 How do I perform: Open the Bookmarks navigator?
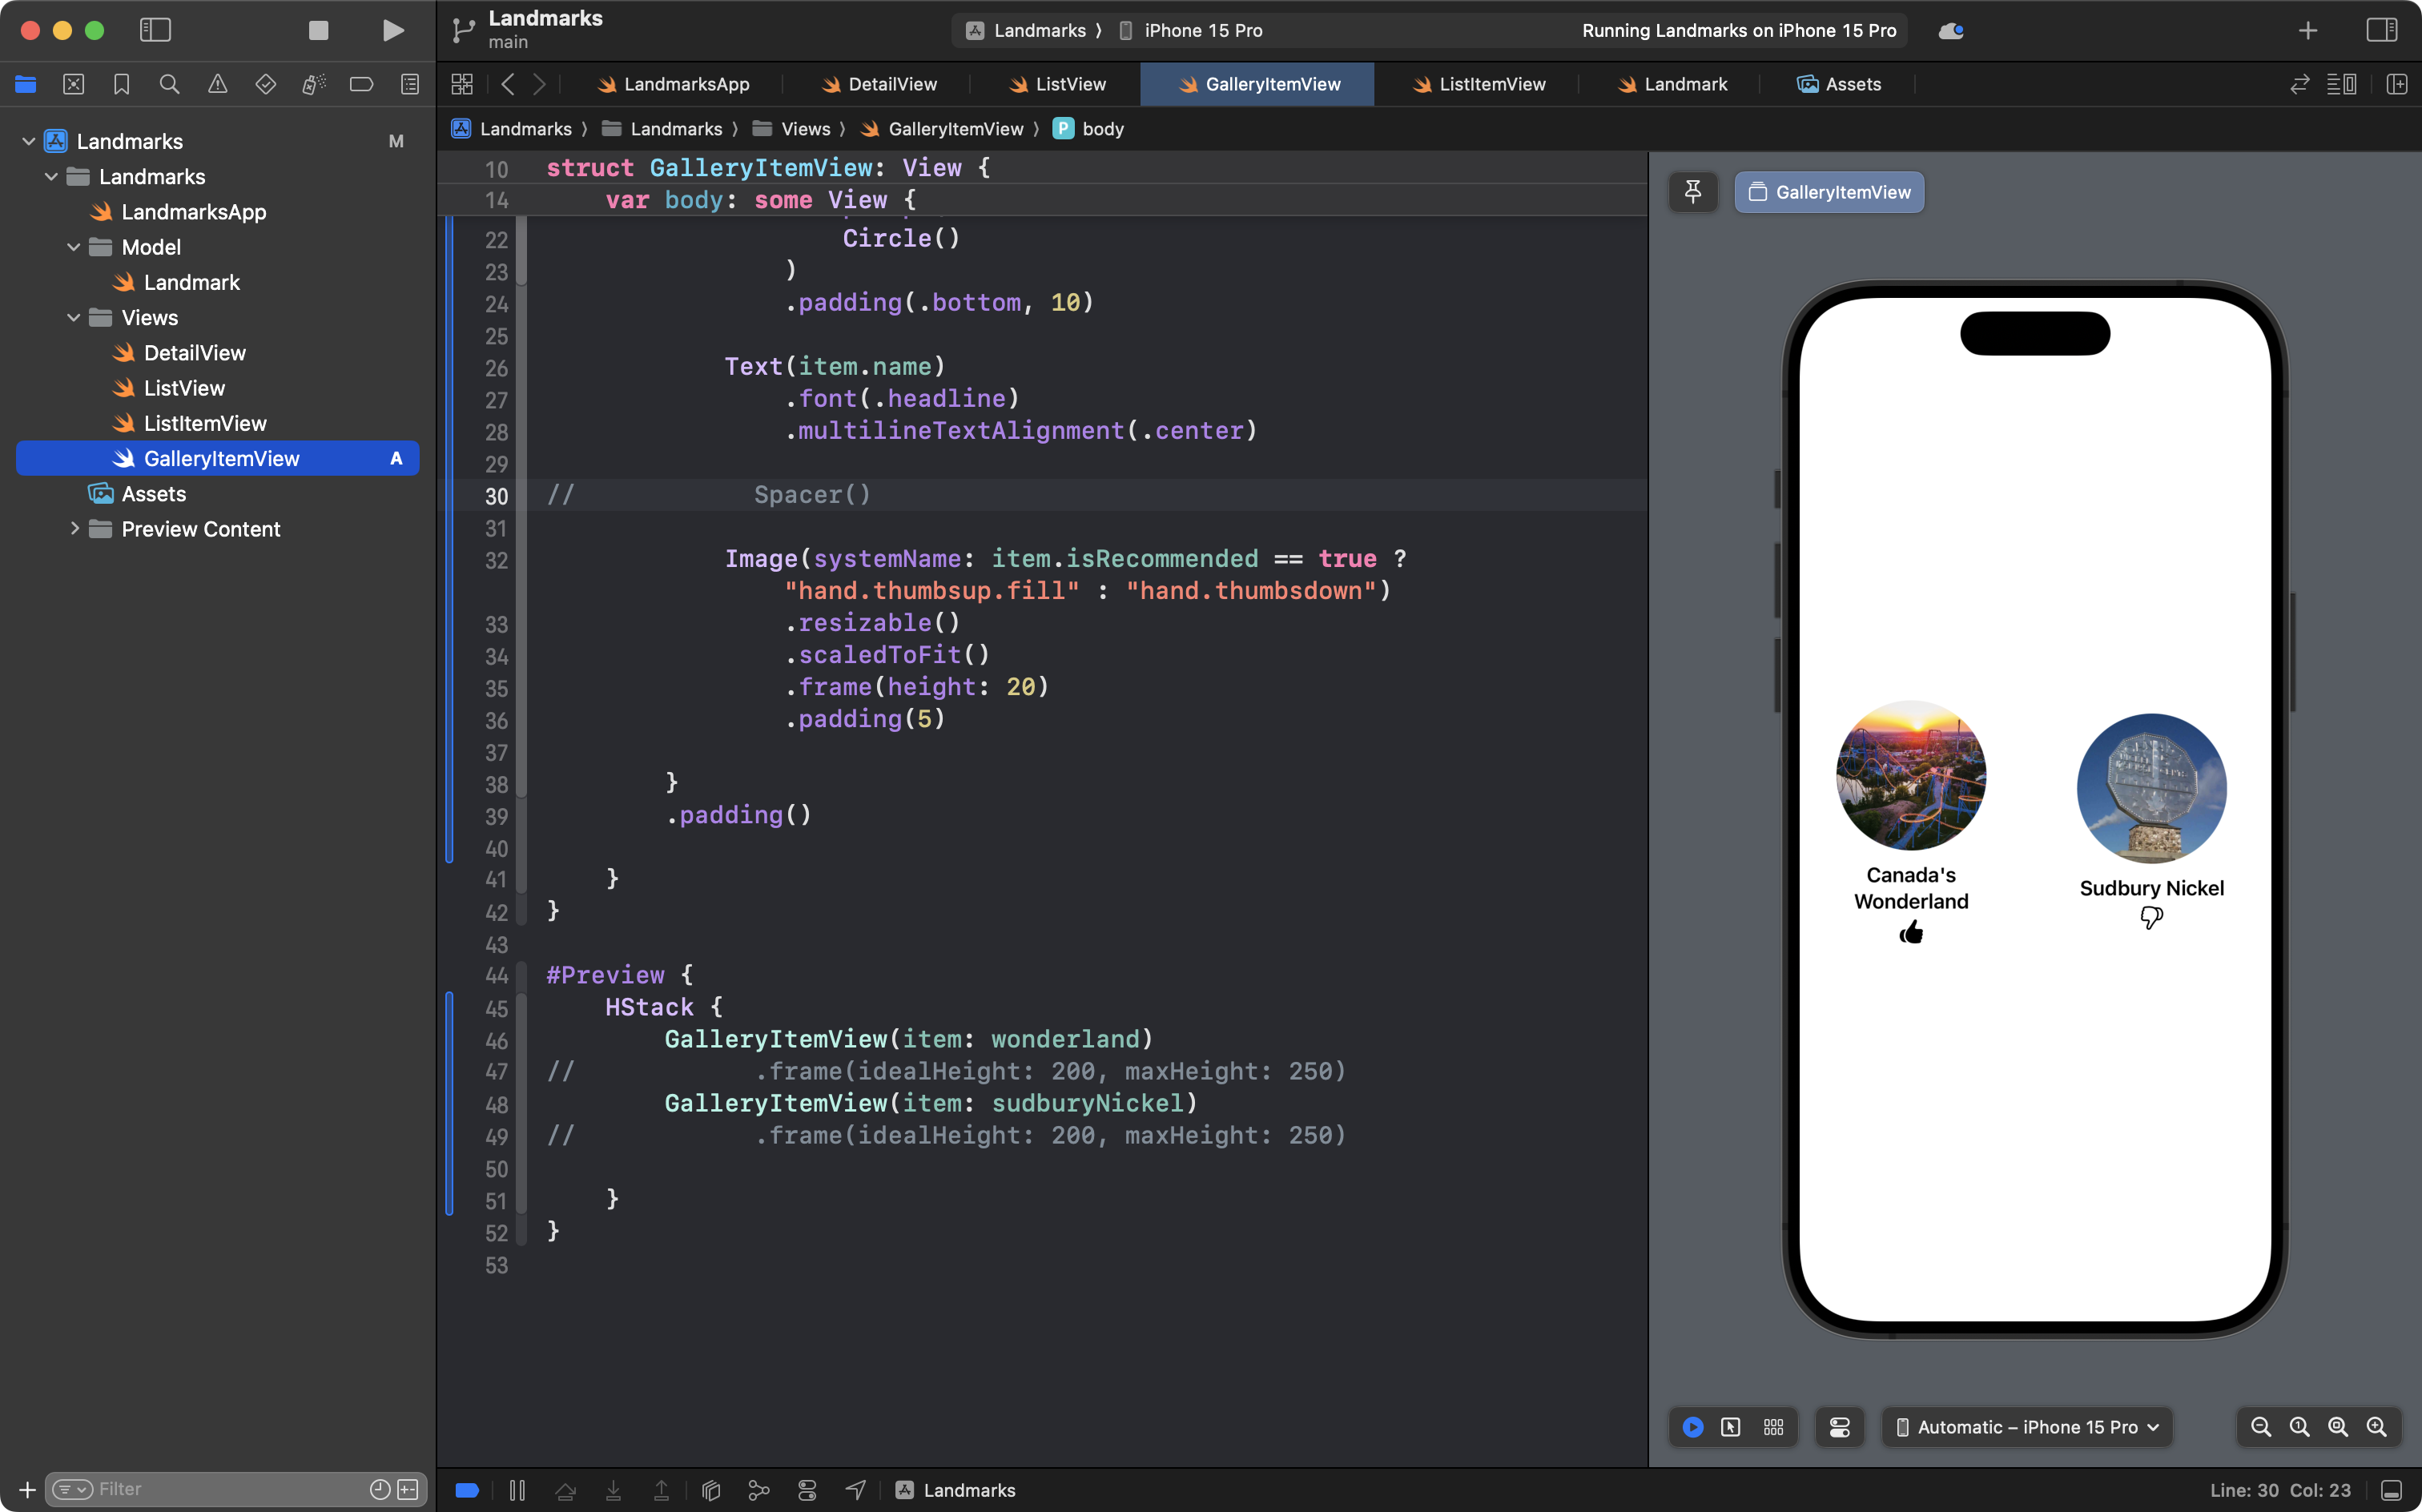(x=121, y=84)
